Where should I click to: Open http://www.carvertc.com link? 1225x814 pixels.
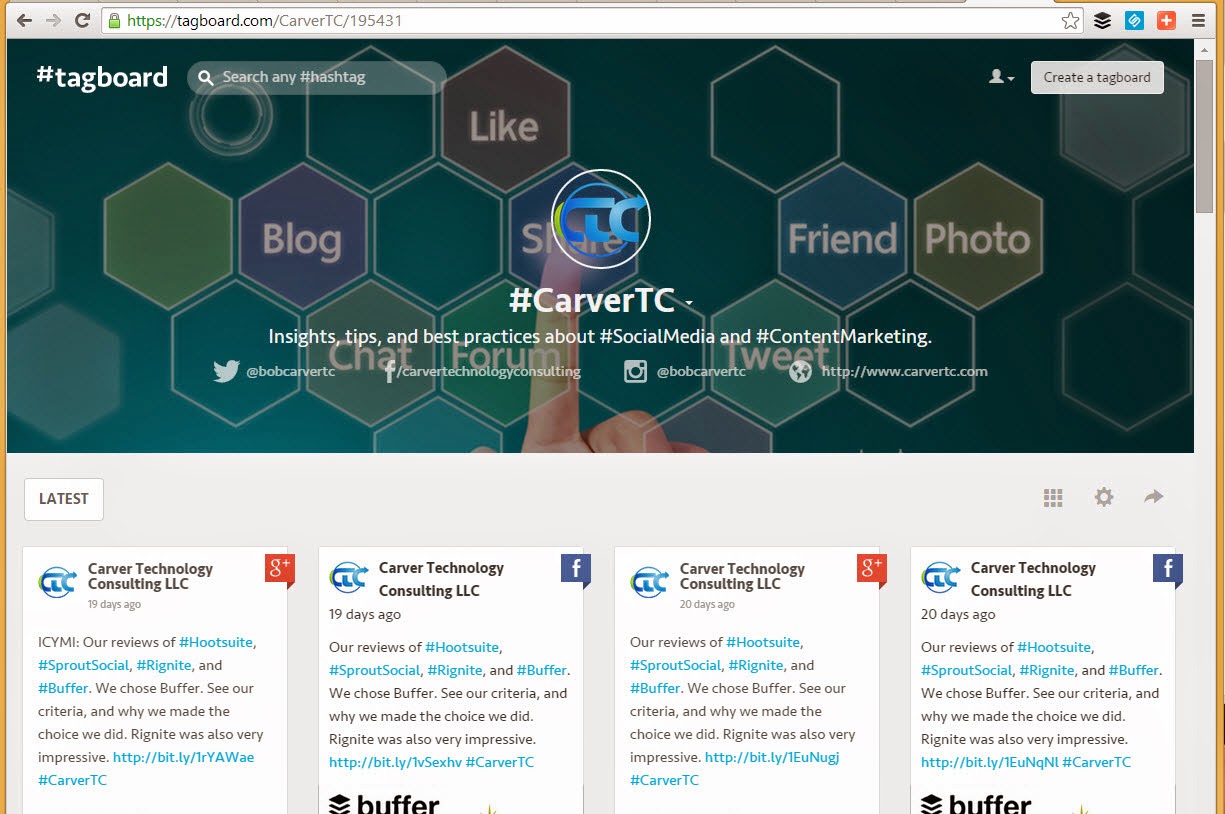[x=904, y=371]
